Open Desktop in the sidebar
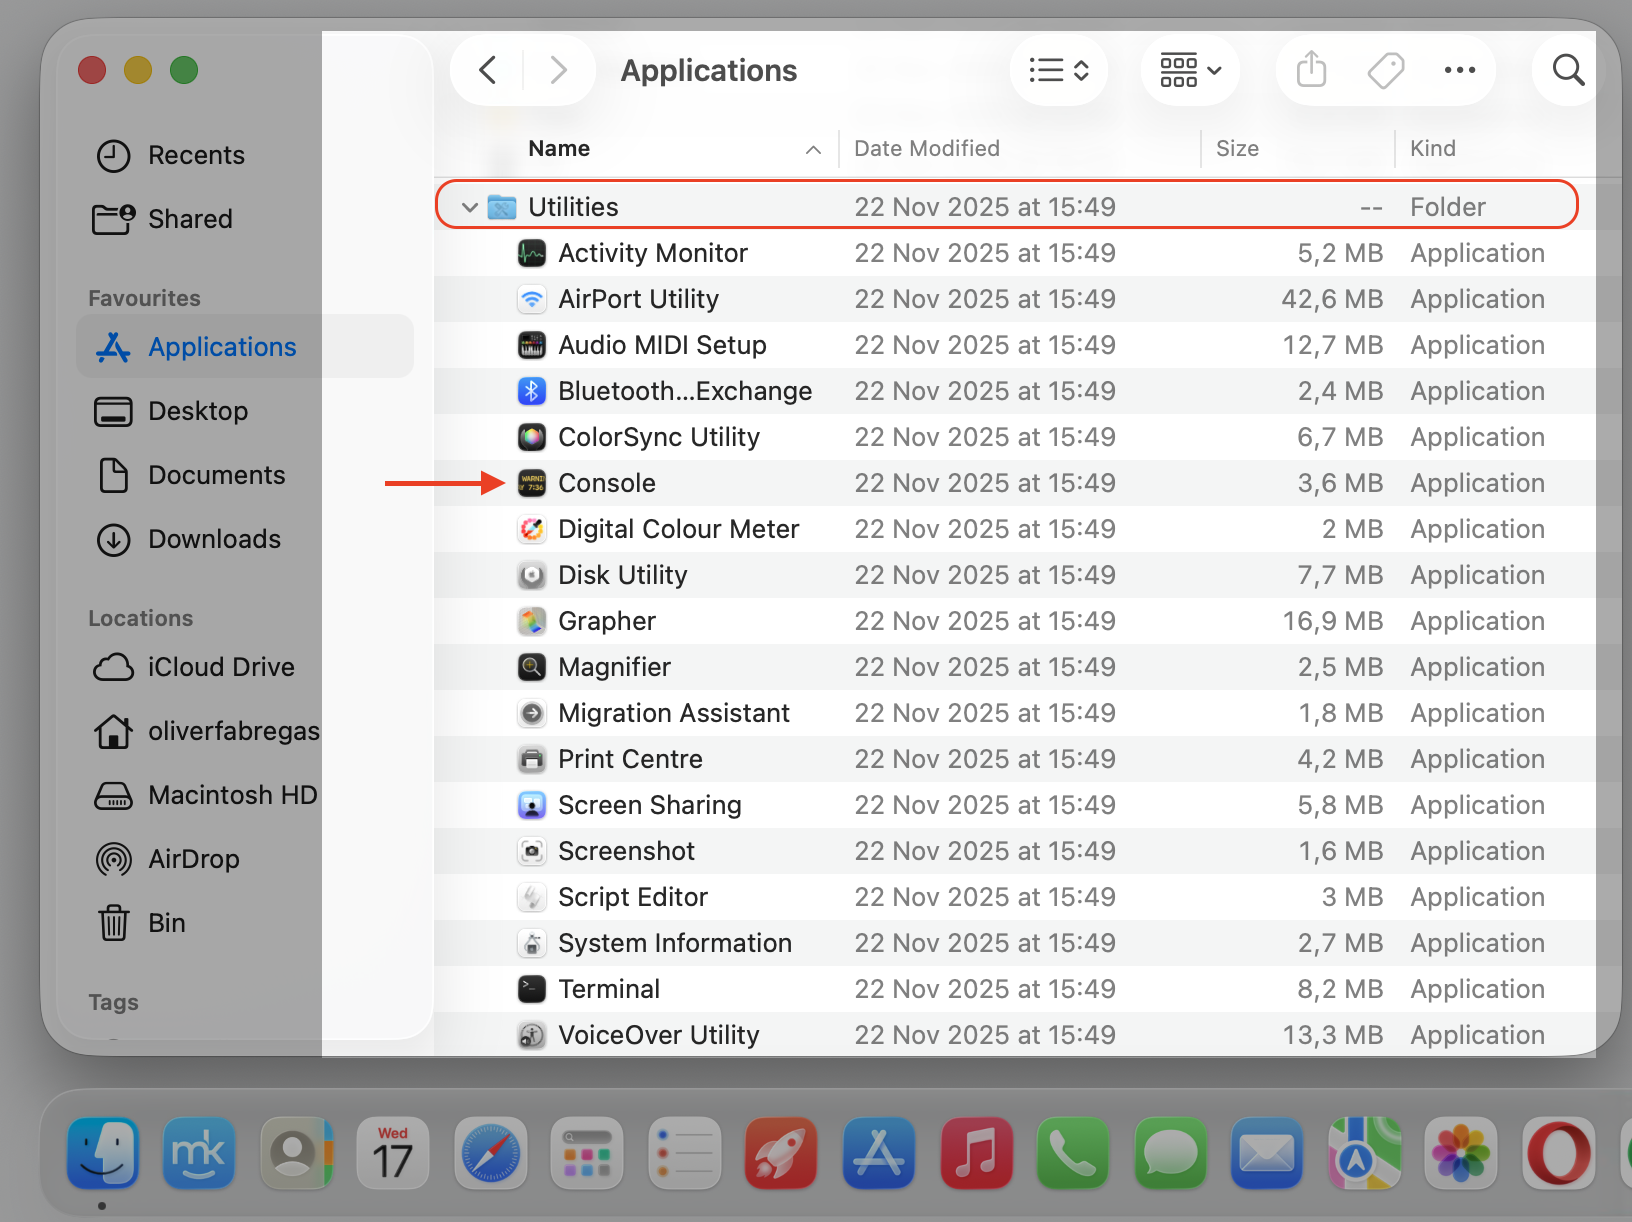 (x=245, y=411)
